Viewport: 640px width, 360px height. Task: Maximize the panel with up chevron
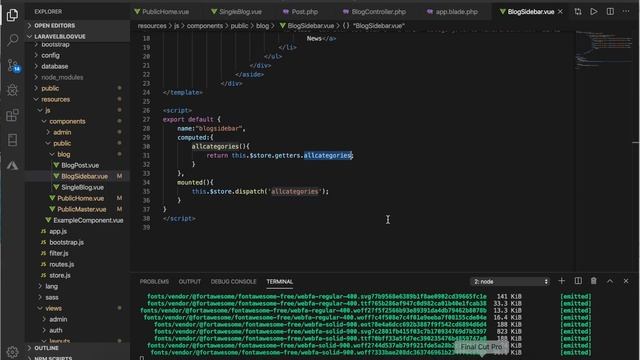[x=610, y=281]
